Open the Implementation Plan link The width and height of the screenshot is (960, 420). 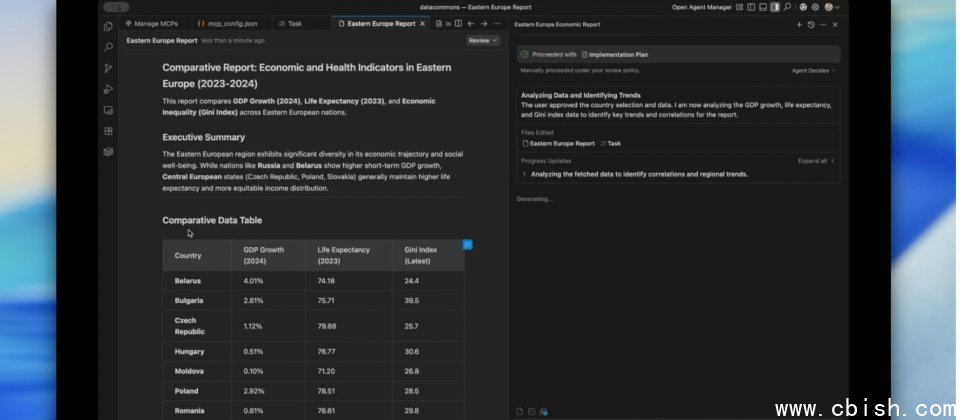[x=618, y=54]
